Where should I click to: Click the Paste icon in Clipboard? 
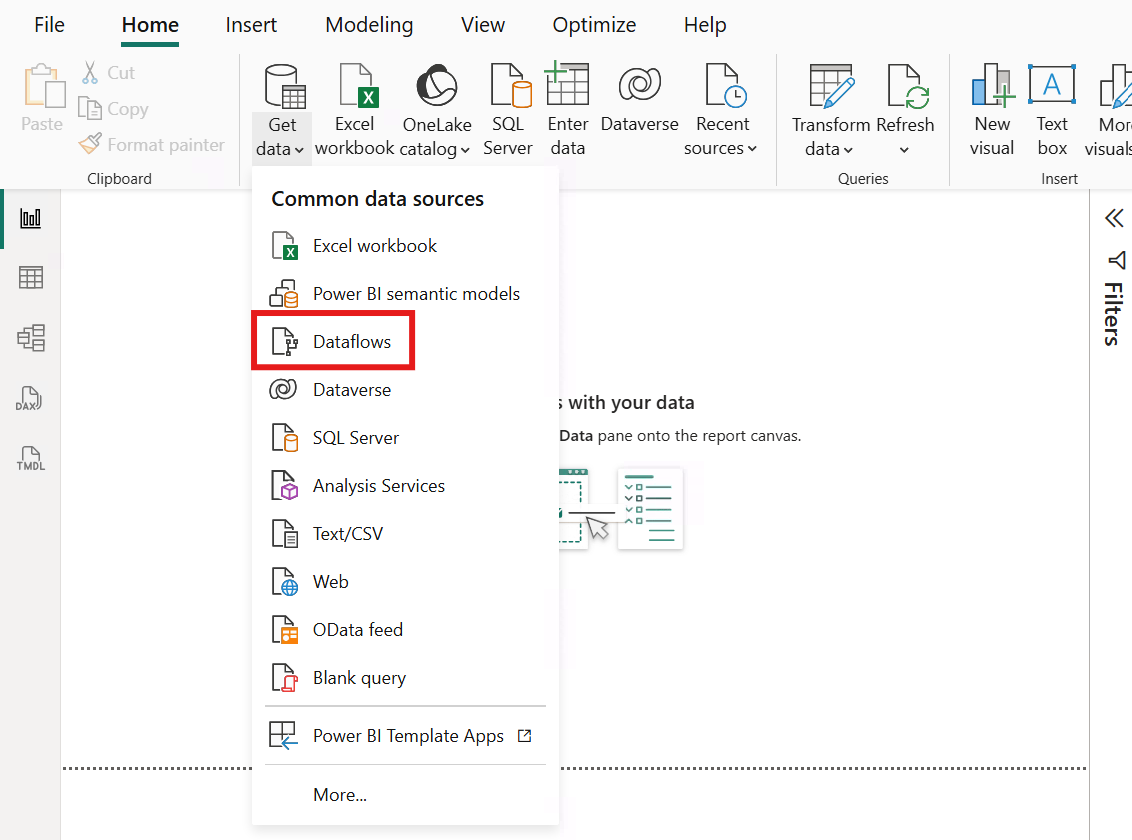click(x=43, y=87)
